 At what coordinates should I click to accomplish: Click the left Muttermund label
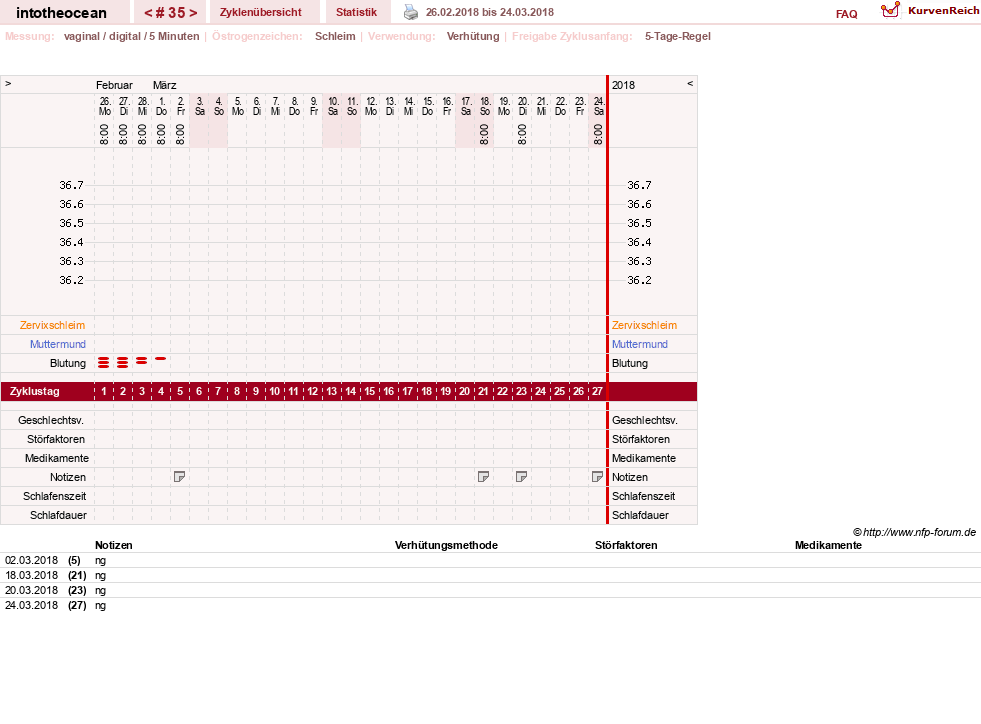tap(58, 344)
